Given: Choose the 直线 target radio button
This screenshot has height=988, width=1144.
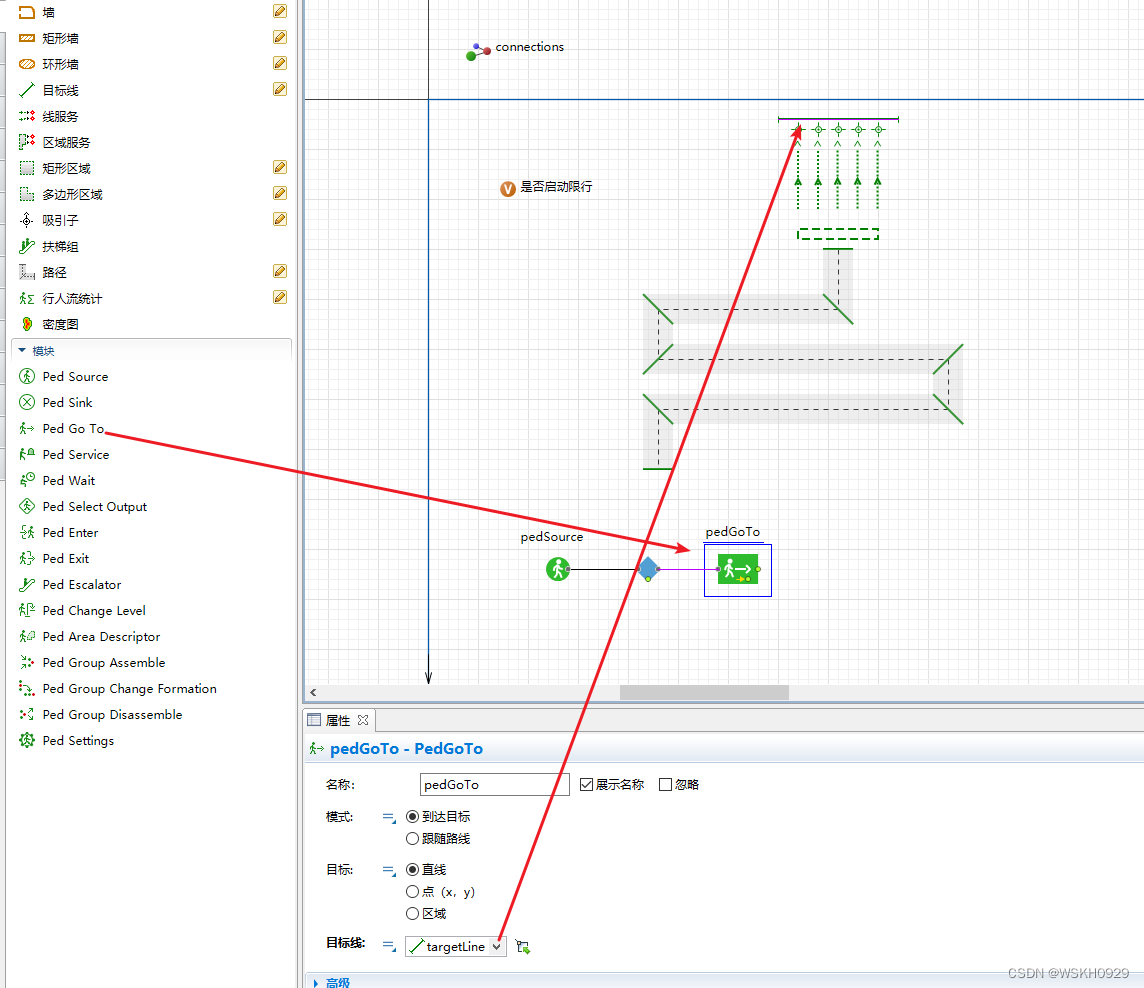Looking at the screenshot, I should [412, 870].
